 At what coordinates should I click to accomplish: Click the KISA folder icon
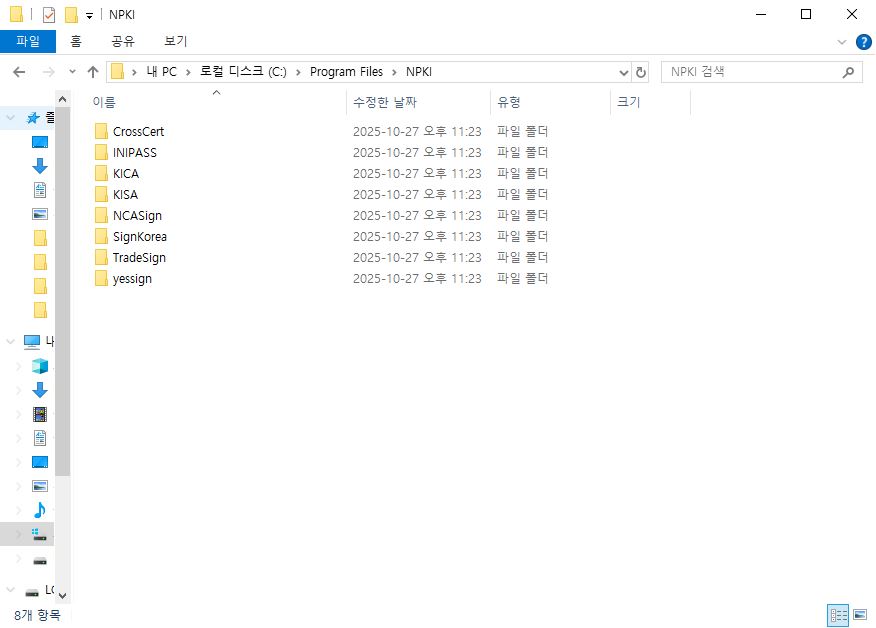[101, 194]
